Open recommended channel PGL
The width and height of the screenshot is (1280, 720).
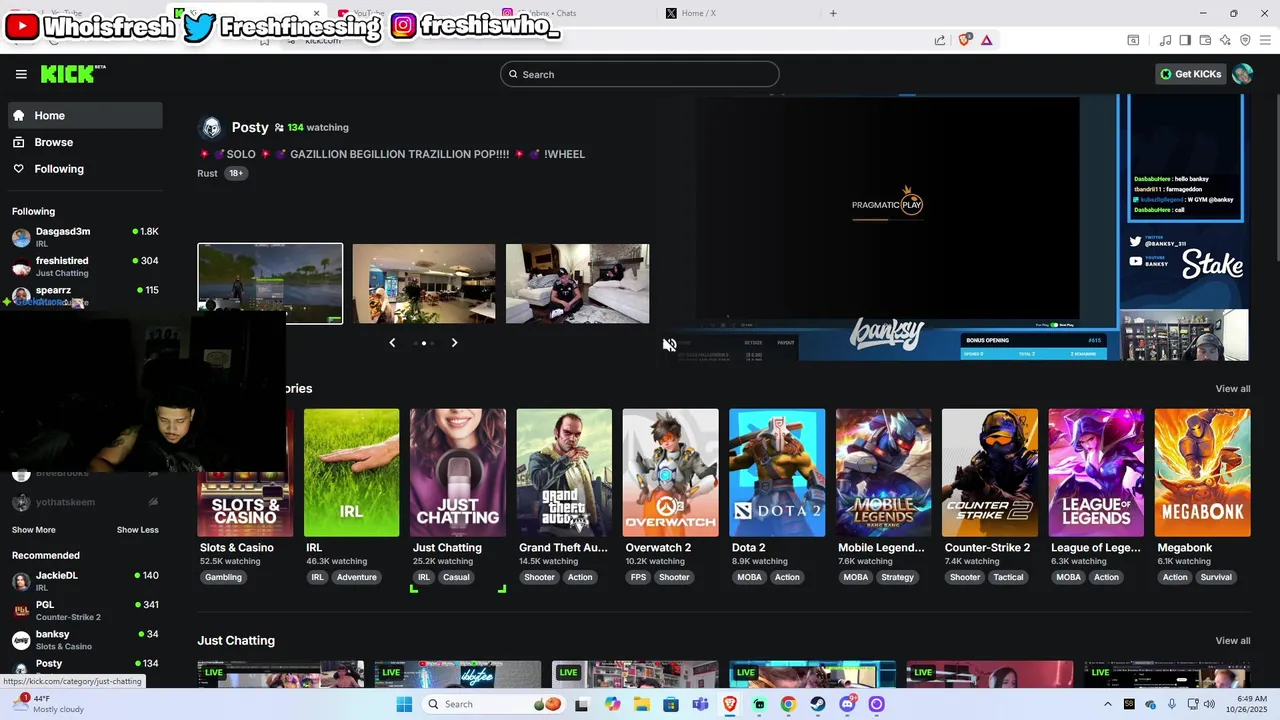click(86, 610)
